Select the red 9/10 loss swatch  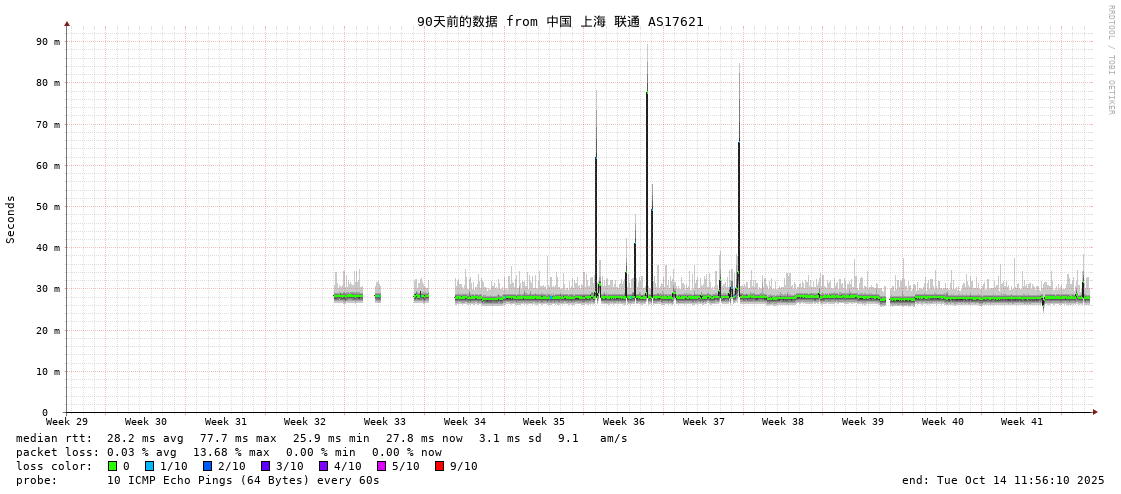tap(439, 466)
